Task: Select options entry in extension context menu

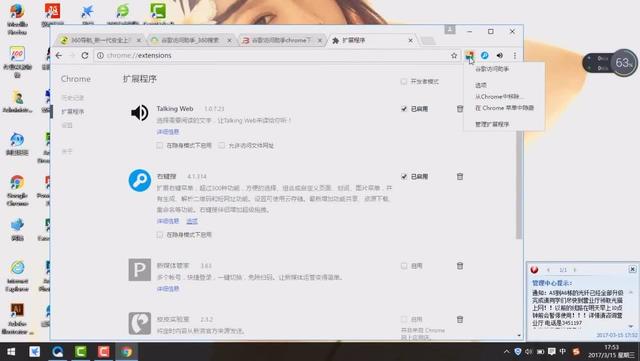Action: [x=481, y=85]
